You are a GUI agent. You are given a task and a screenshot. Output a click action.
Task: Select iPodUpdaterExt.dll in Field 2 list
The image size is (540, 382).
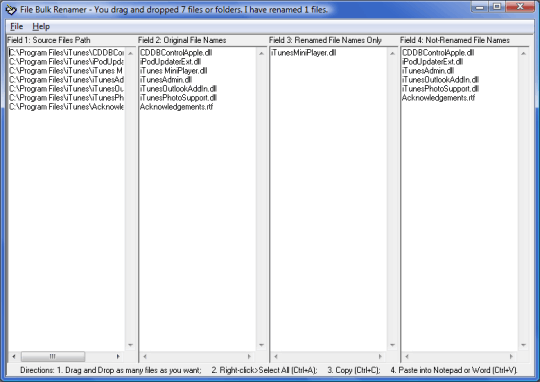pyautogui.click(x=170, y=62)
